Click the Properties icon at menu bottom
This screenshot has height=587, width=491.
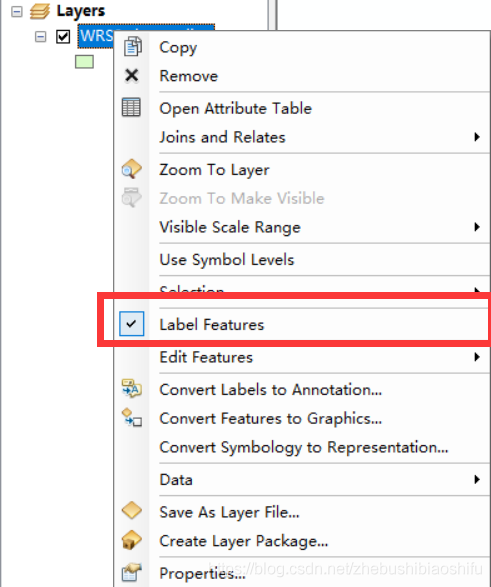[131, 572]
